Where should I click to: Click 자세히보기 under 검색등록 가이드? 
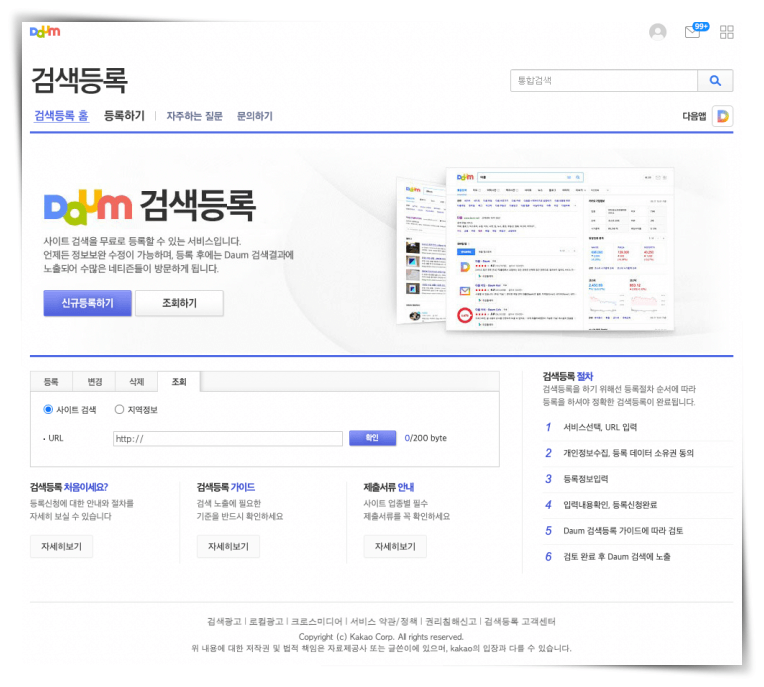point(228,546)
